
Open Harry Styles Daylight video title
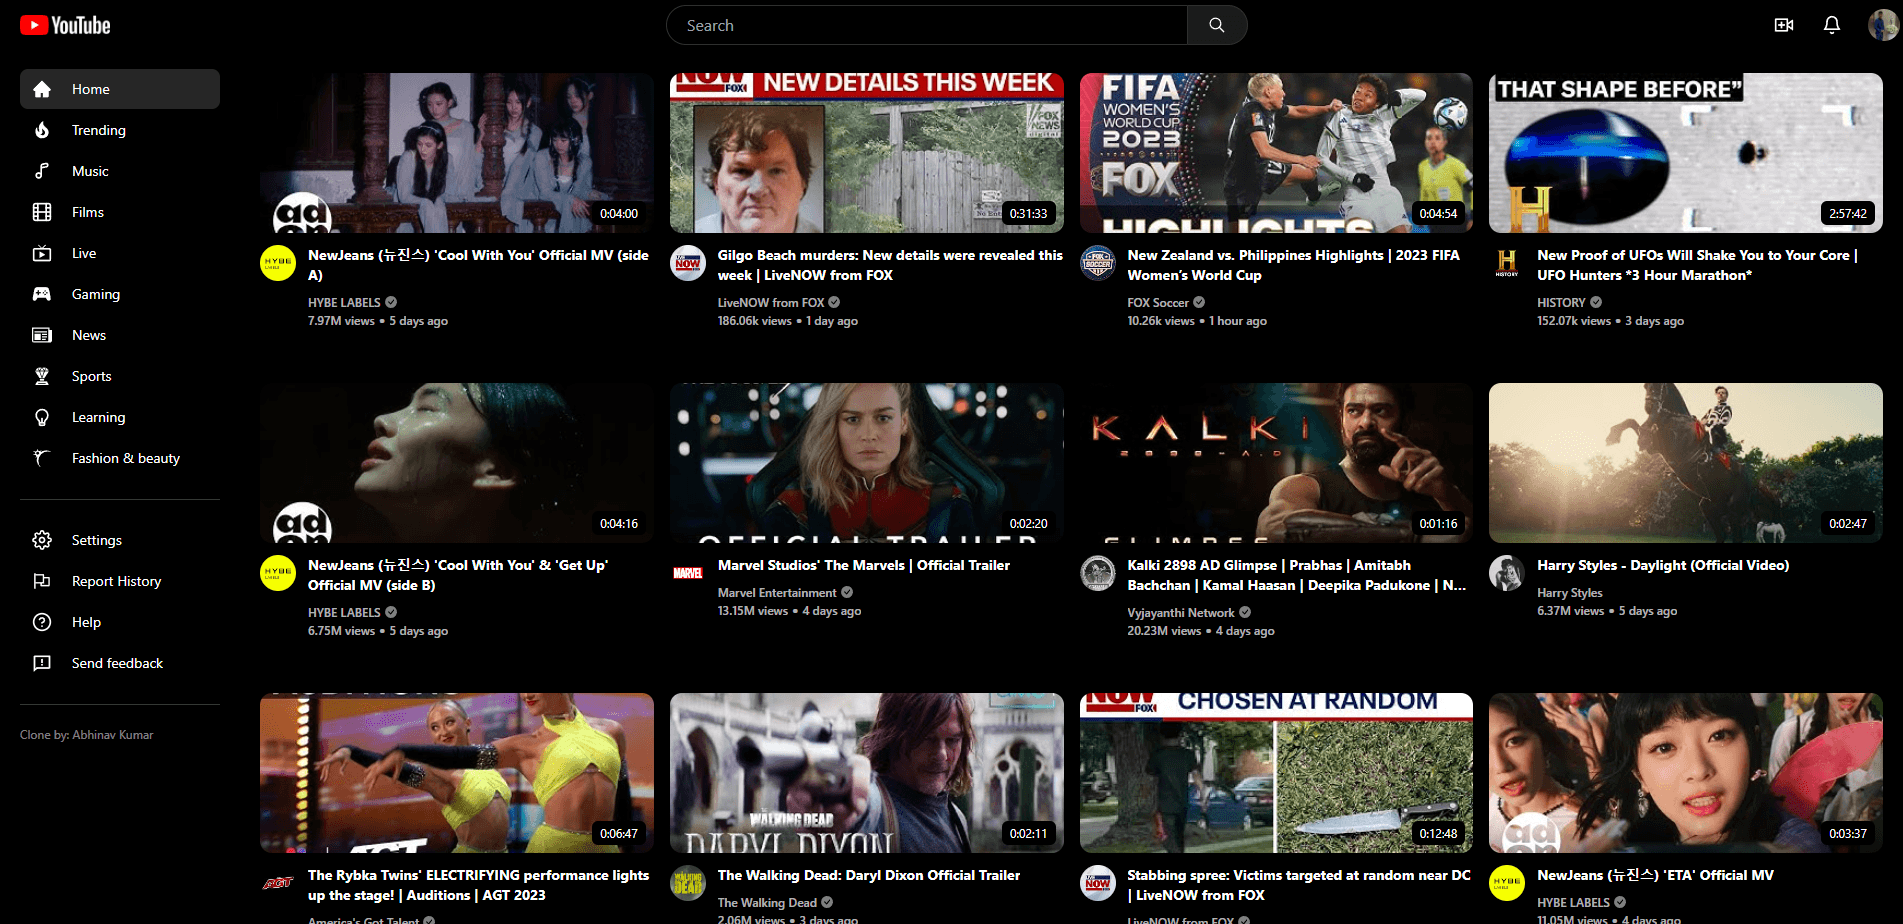1663,565
